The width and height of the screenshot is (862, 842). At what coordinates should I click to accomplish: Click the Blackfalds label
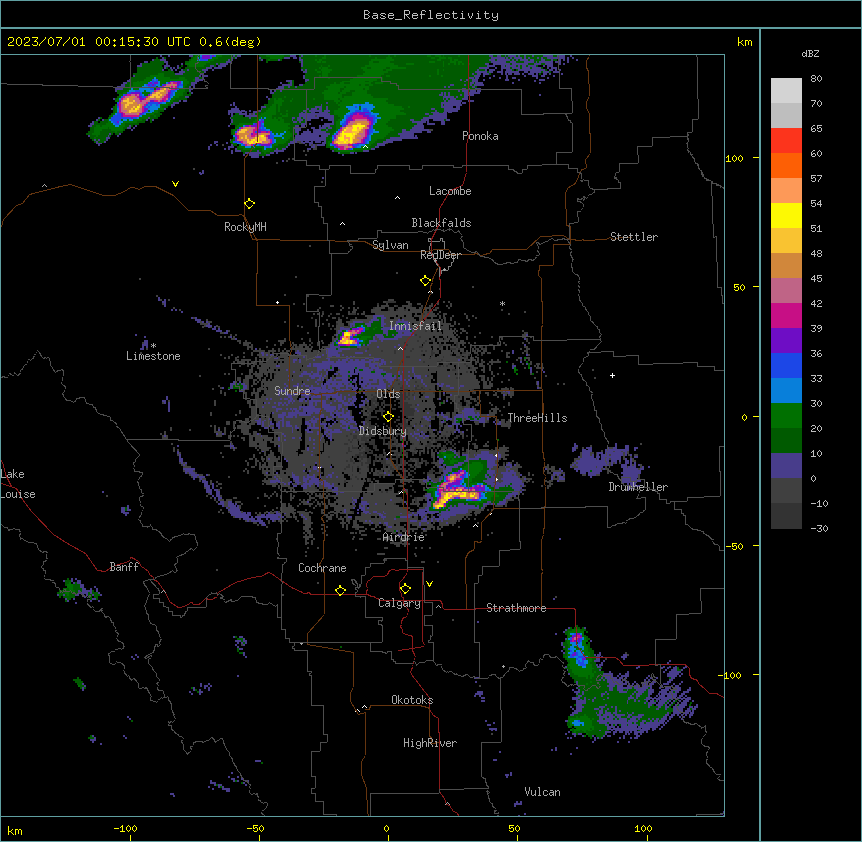pyautogui.click(x=441, y=223)
